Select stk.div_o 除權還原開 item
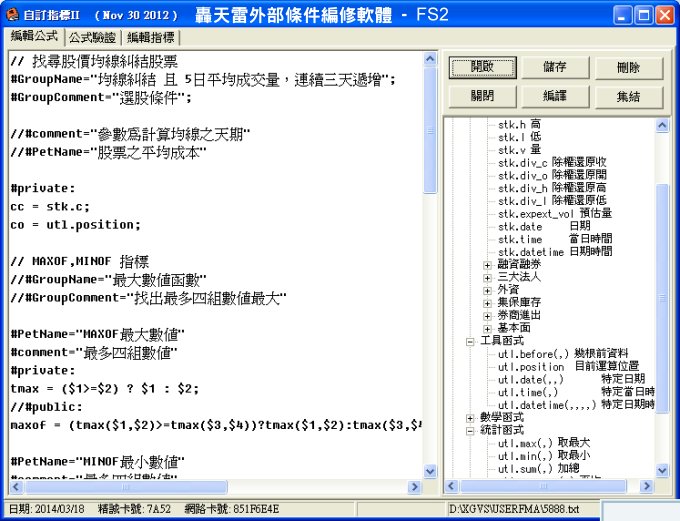This screenshot has width=680, height=521. [x=552, y=175]
